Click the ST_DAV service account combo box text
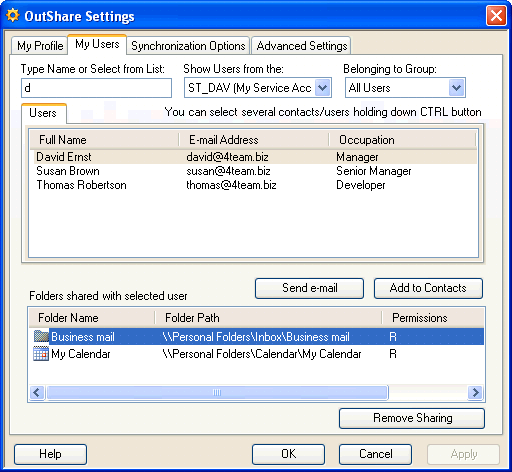This screenshot has height=472, width=512. [x=249, y=88]
